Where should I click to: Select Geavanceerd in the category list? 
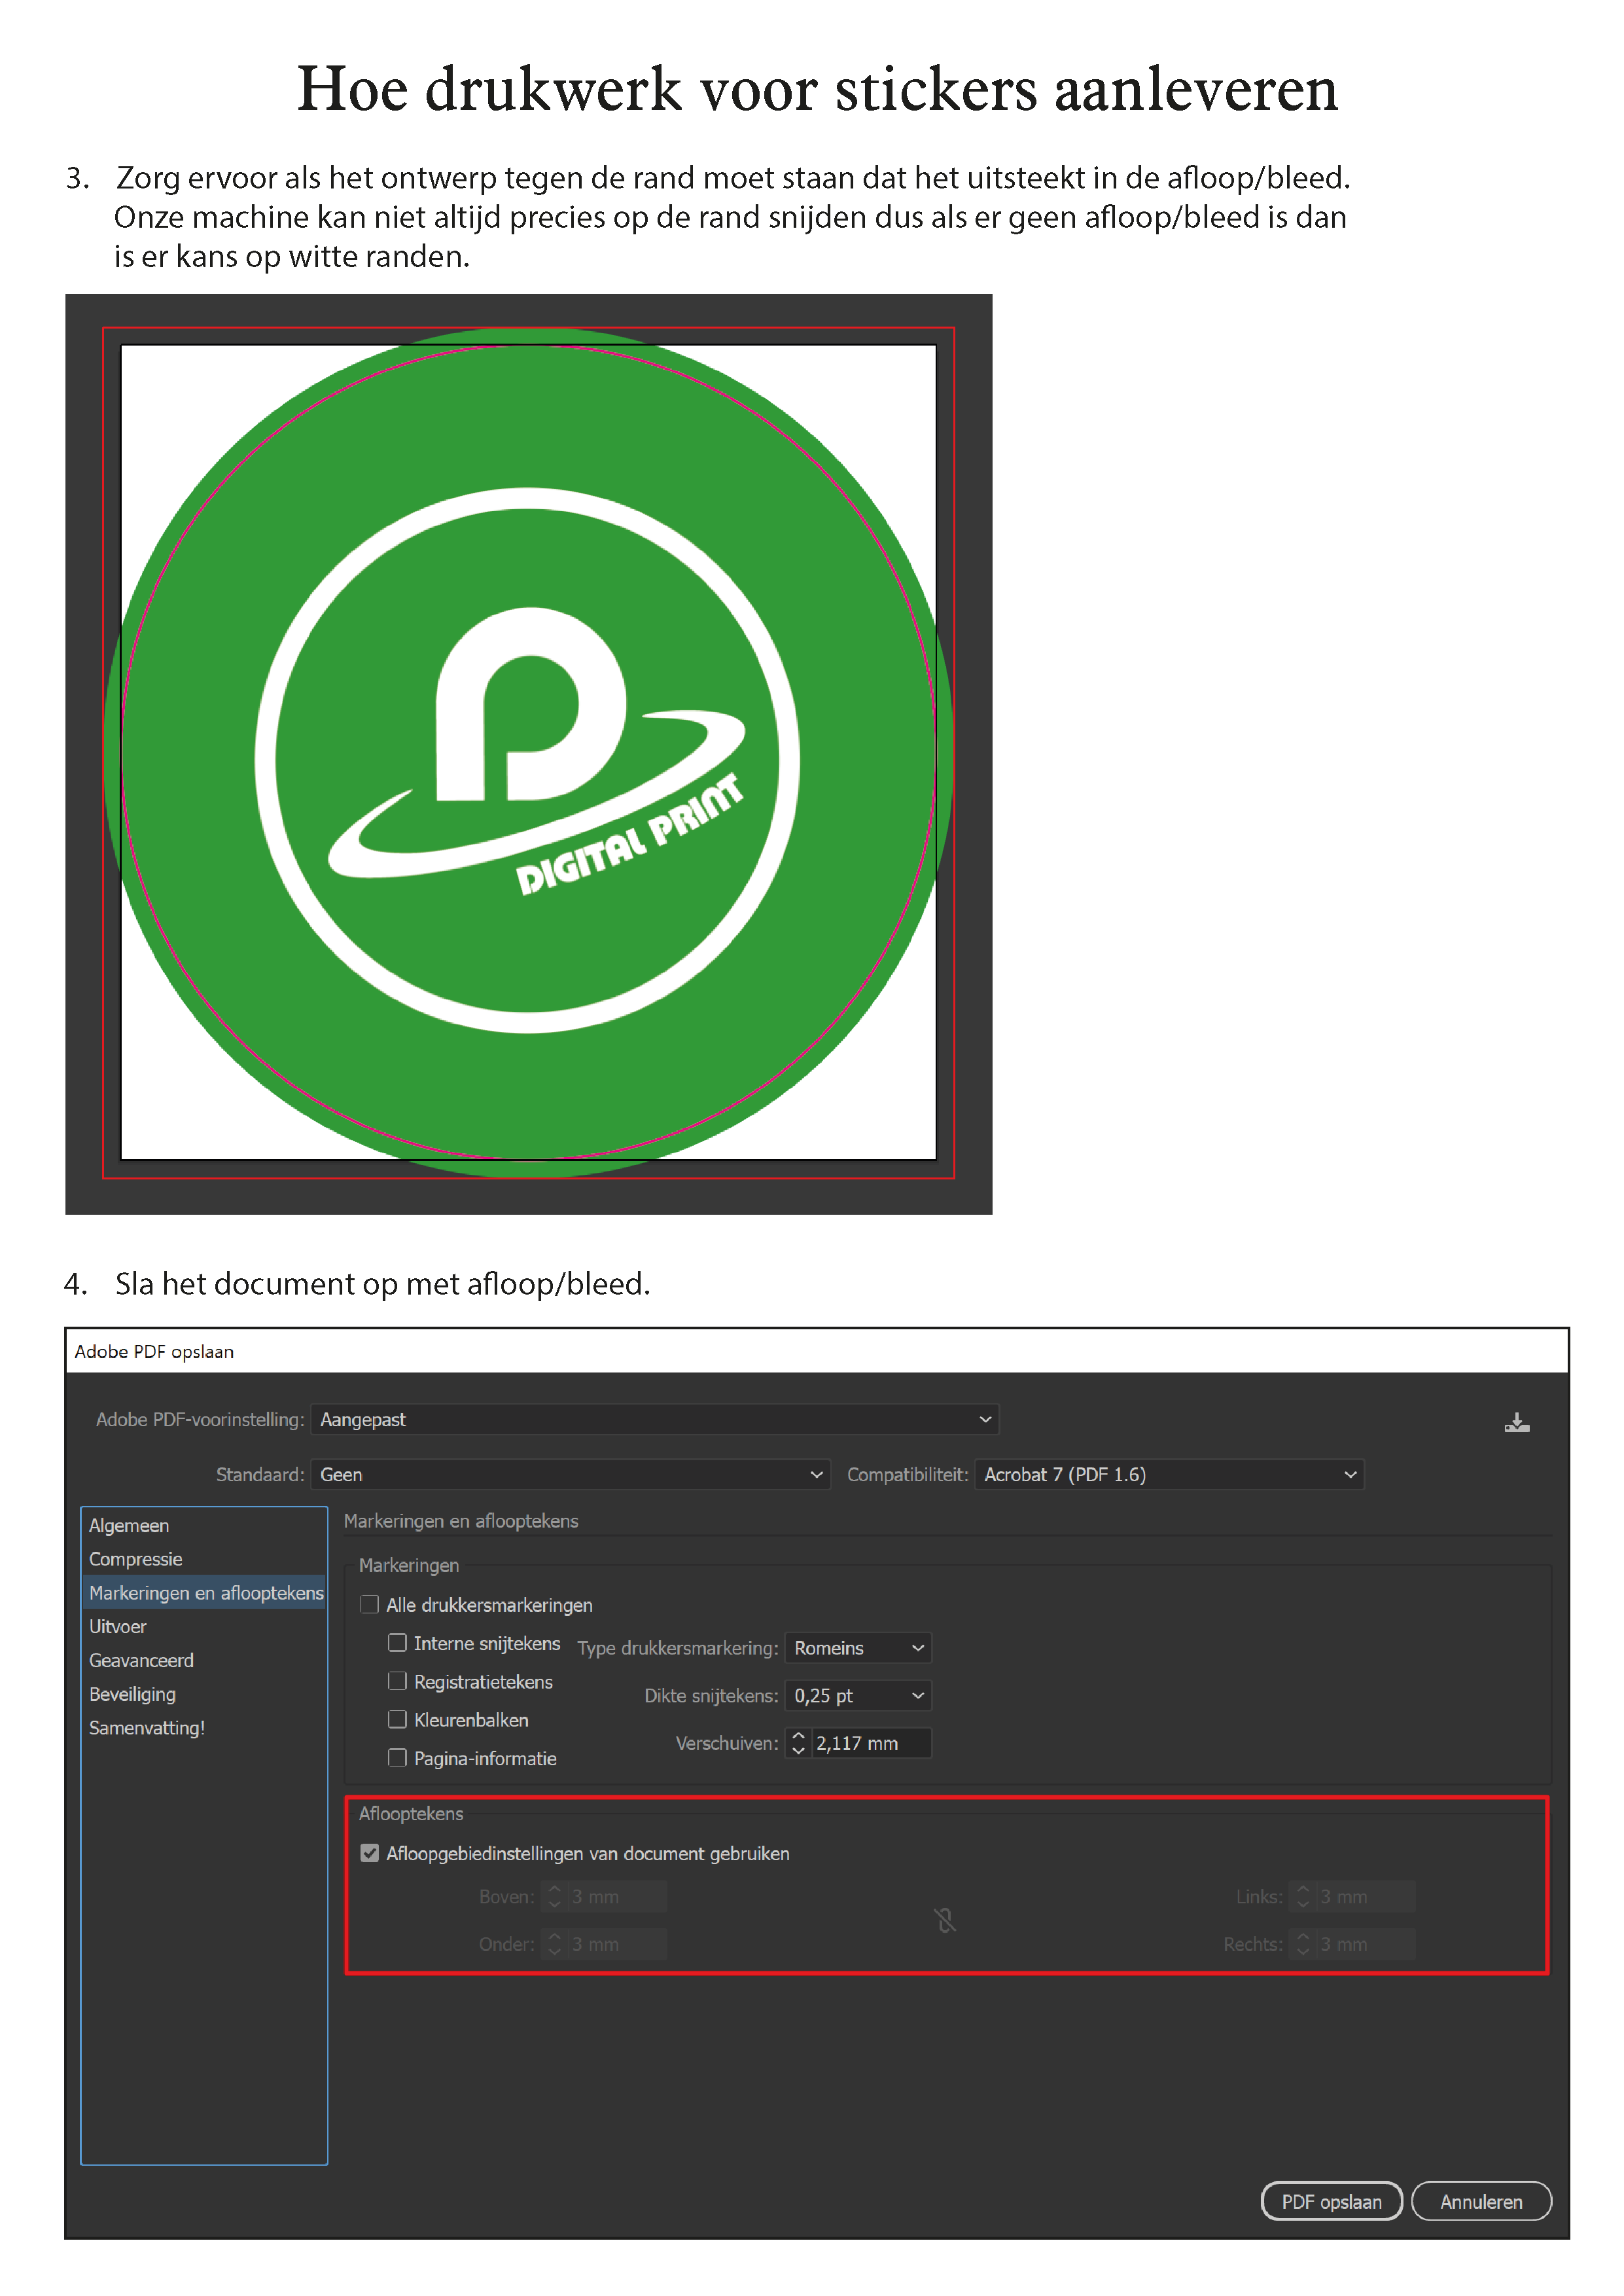pyautogui.click(x=204, y=1660)
